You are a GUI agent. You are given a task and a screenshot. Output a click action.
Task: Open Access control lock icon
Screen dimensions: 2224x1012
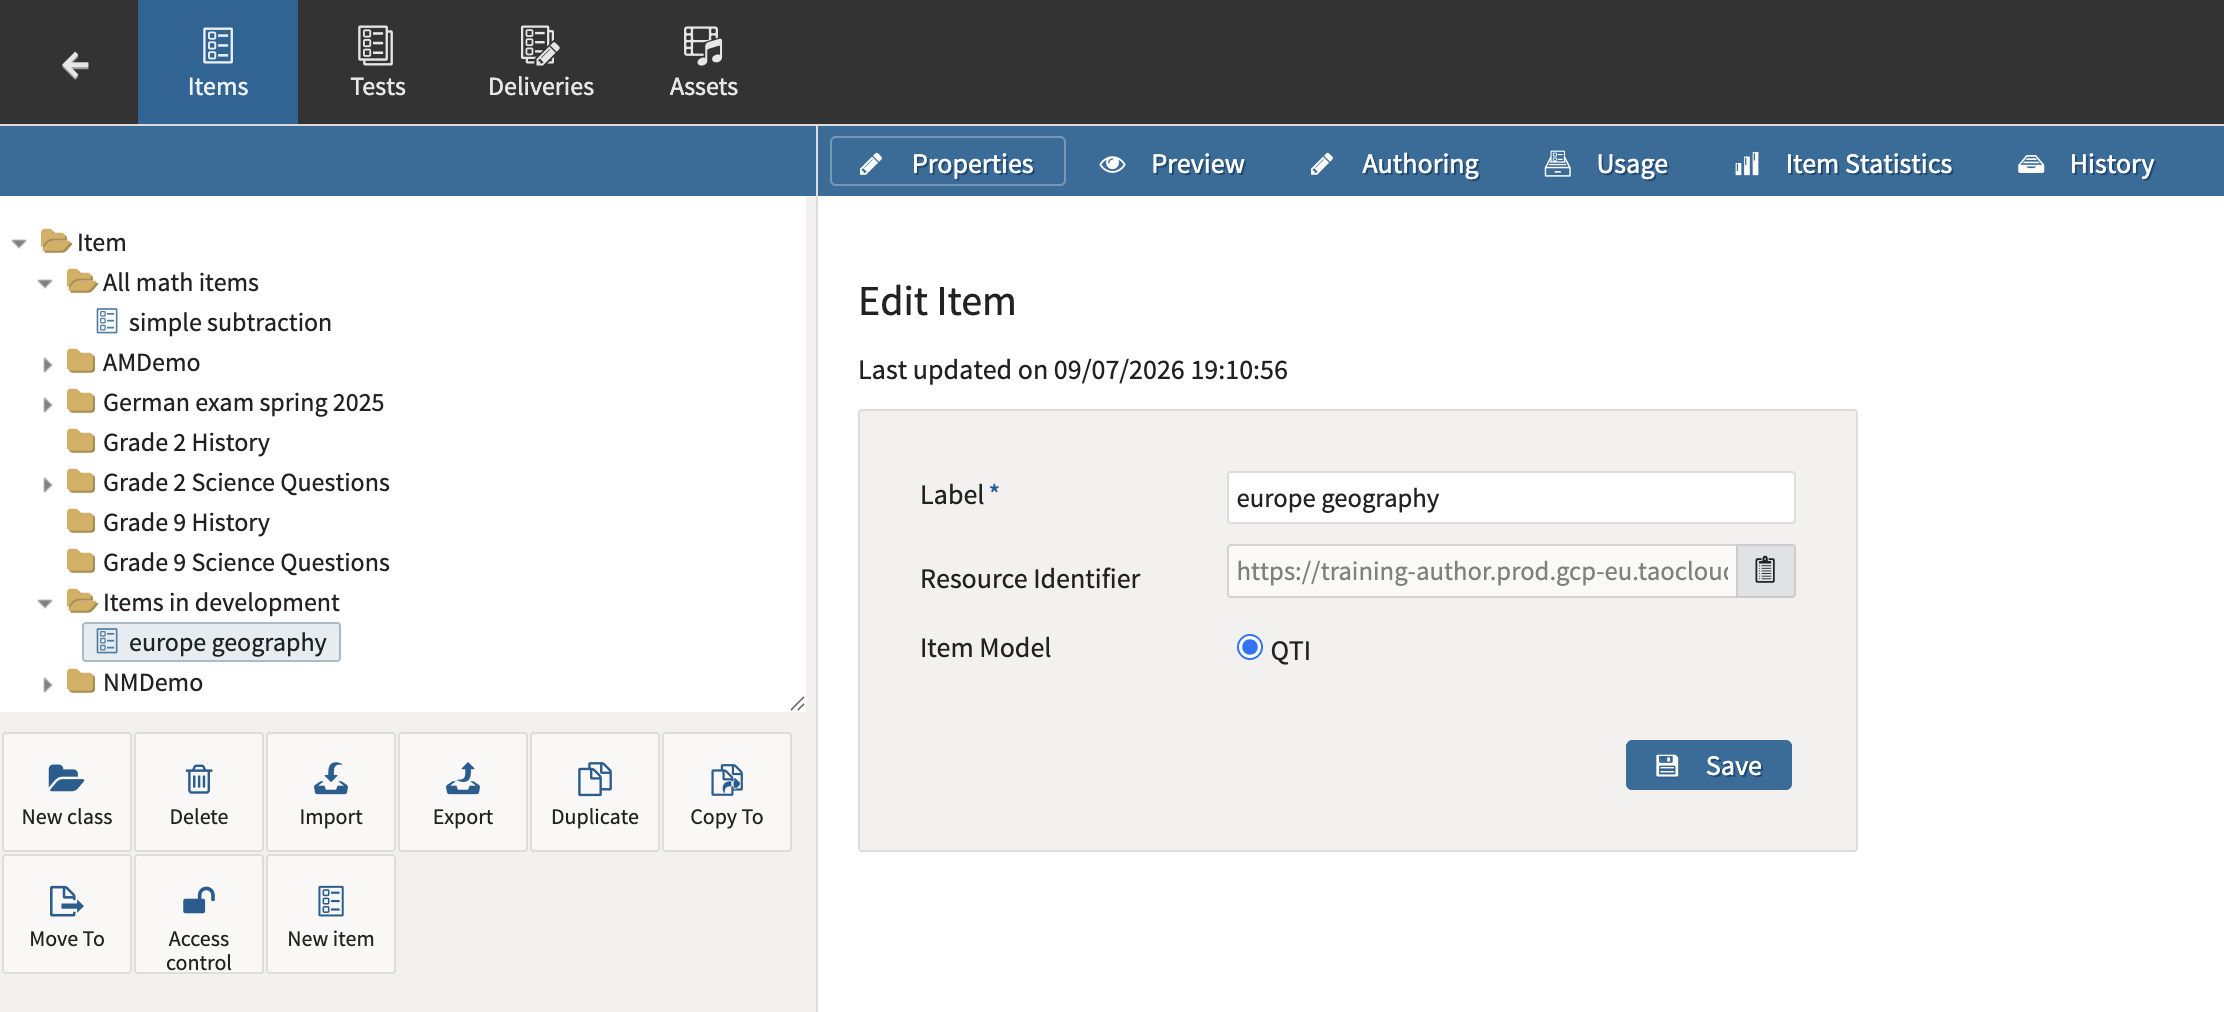(x=199, y=901)
